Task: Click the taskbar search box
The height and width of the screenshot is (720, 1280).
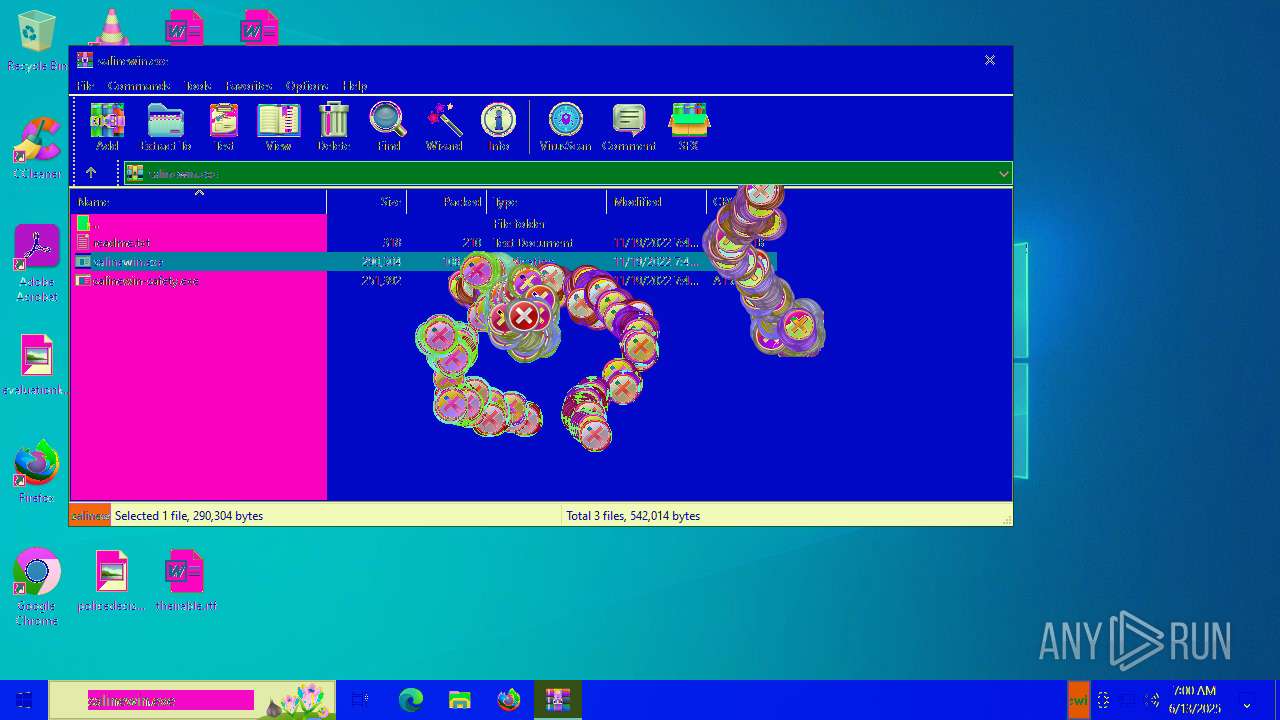Action: click(x=192, y=700)
